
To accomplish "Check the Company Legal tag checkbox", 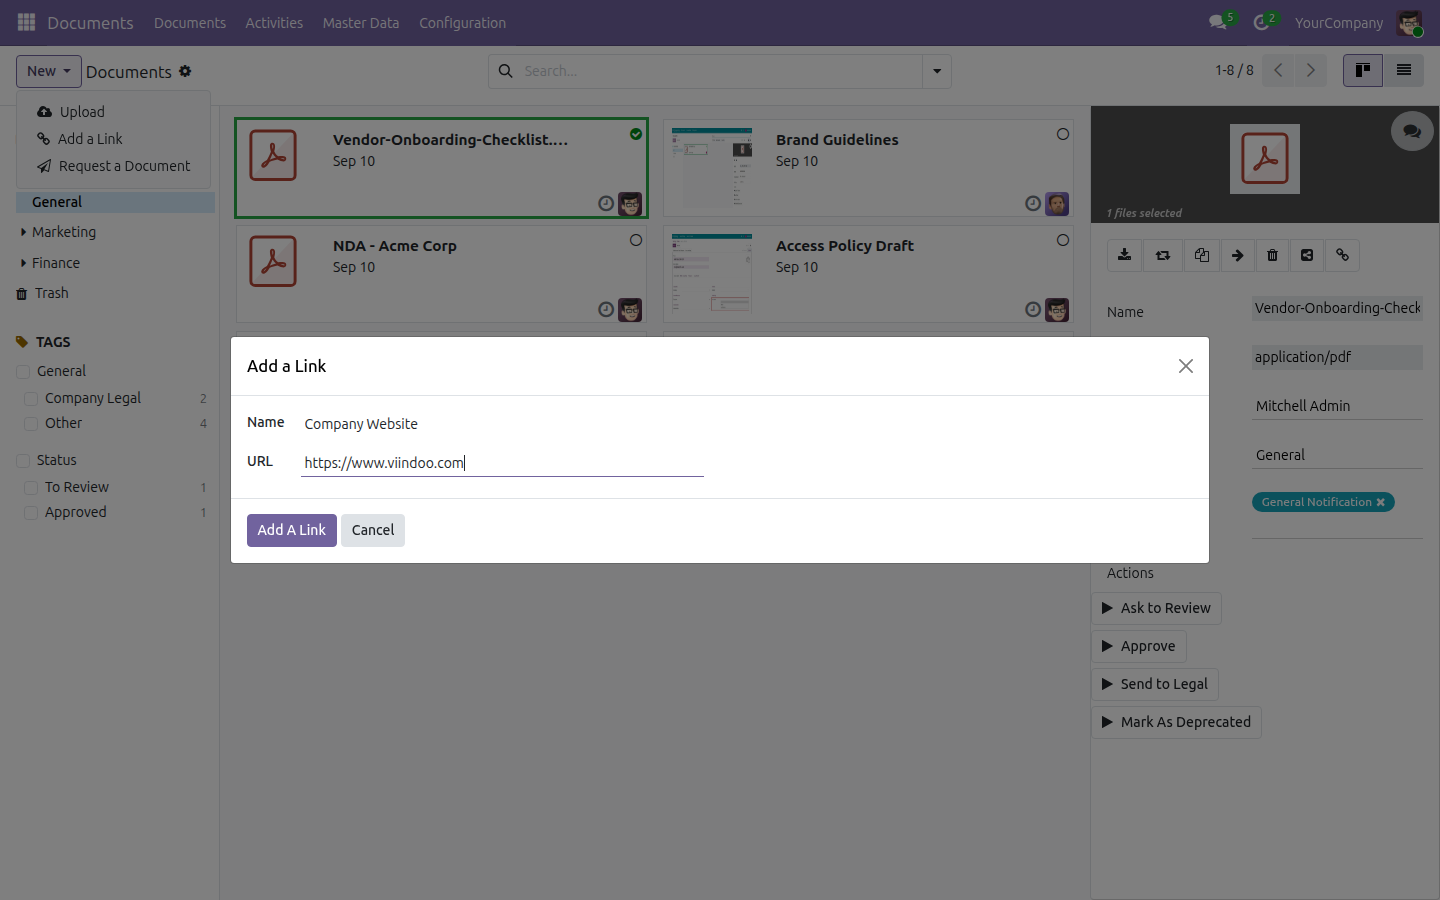I will (31, 399).
